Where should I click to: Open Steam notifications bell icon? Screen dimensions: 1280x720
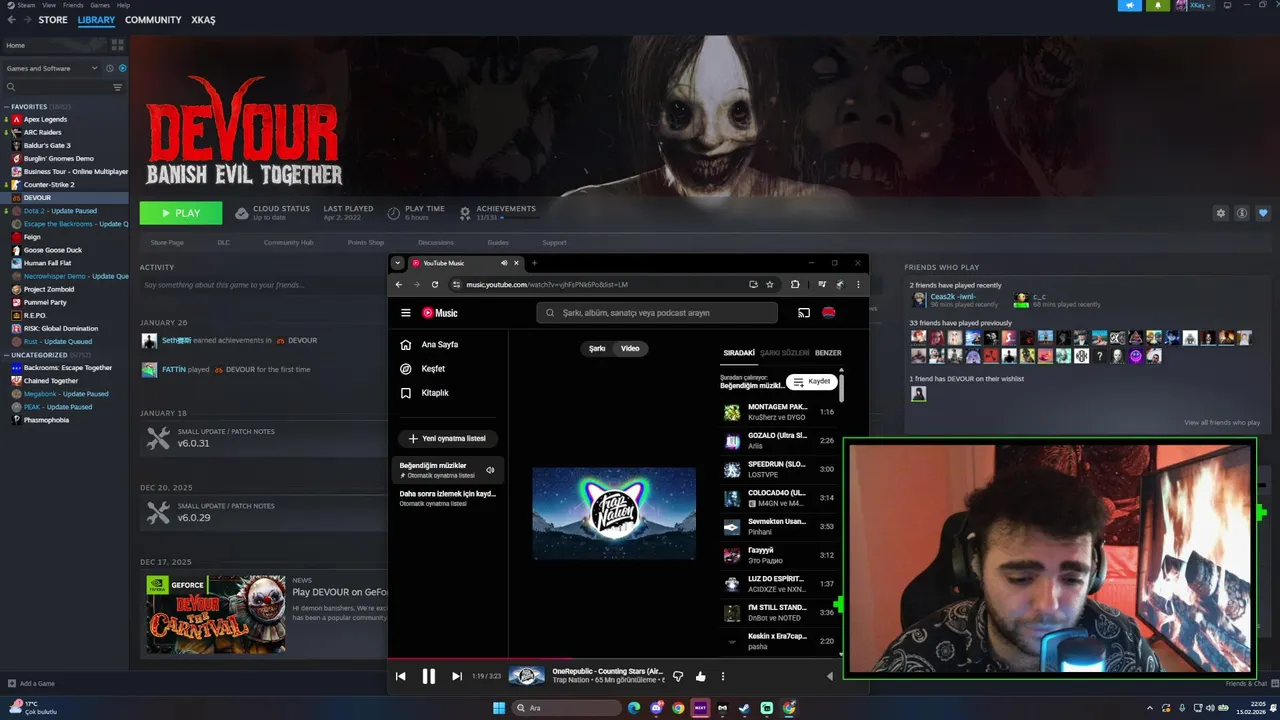1158,5
